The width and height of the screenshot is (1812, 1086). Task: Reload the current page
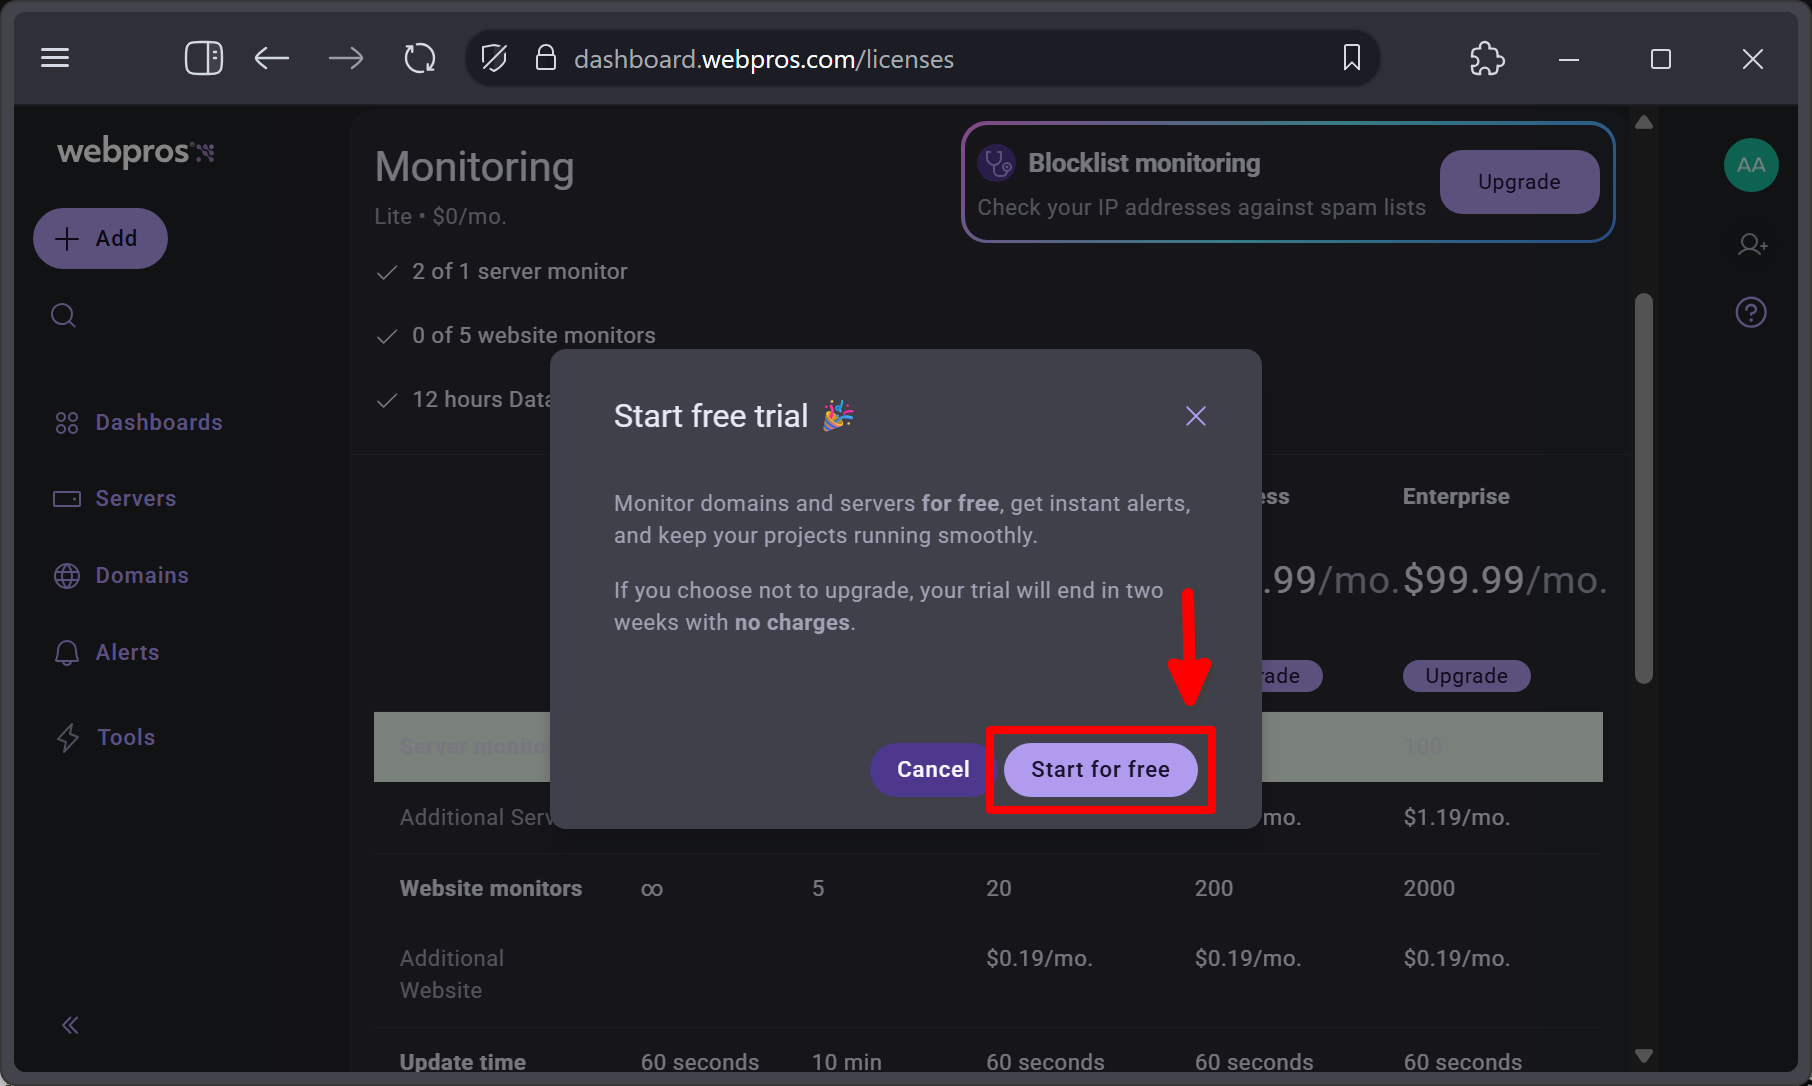pos(420,58)
